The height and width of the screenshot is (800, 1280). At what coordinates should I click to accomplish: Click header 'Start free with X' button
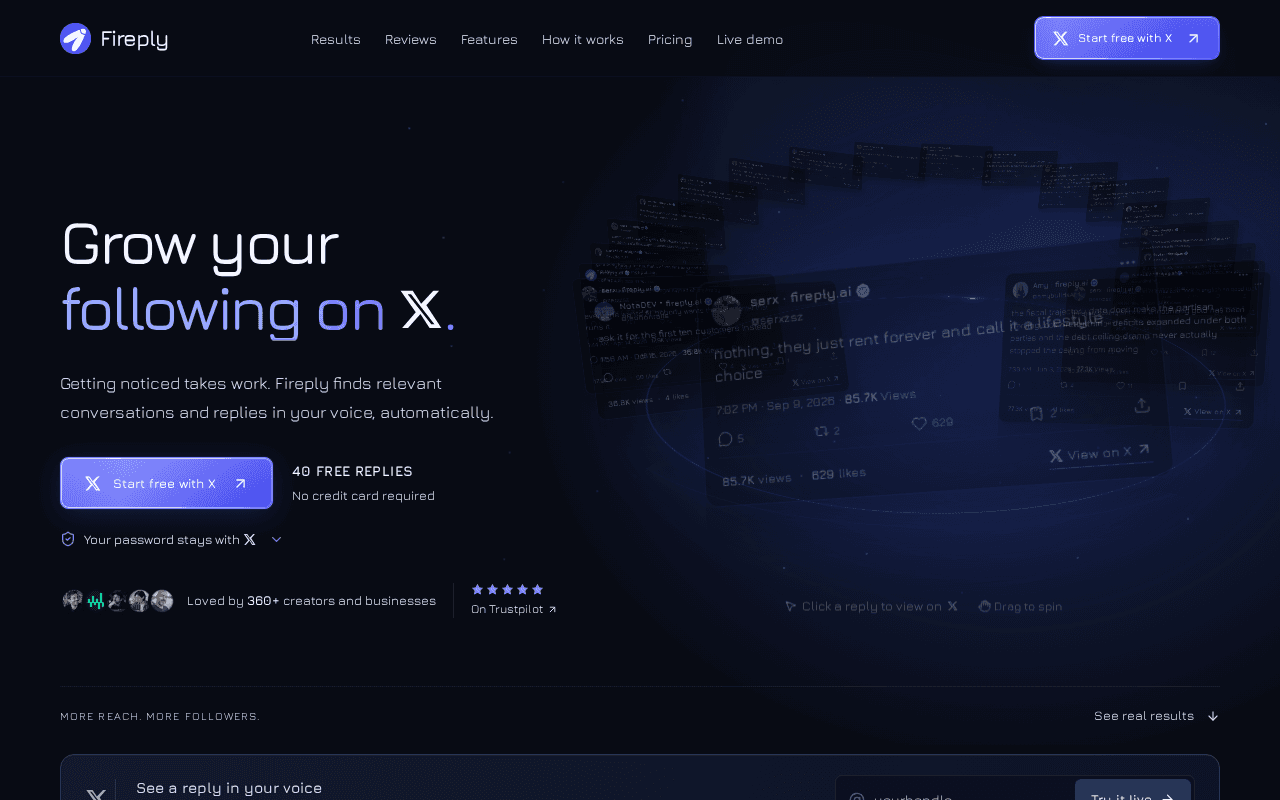coord(1127,38)
